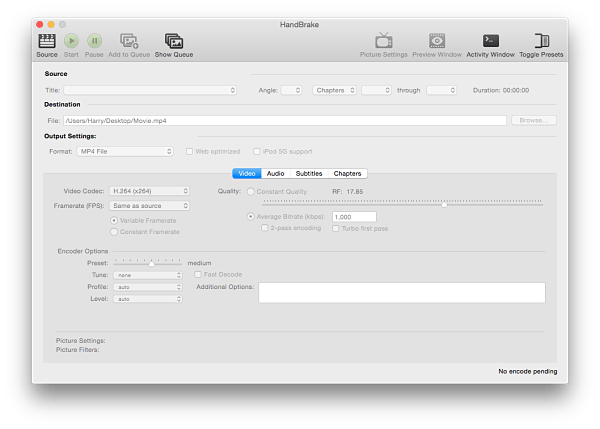
Task: Enable 2-pass encoding checkbox
Action: [x=264, y=228]
